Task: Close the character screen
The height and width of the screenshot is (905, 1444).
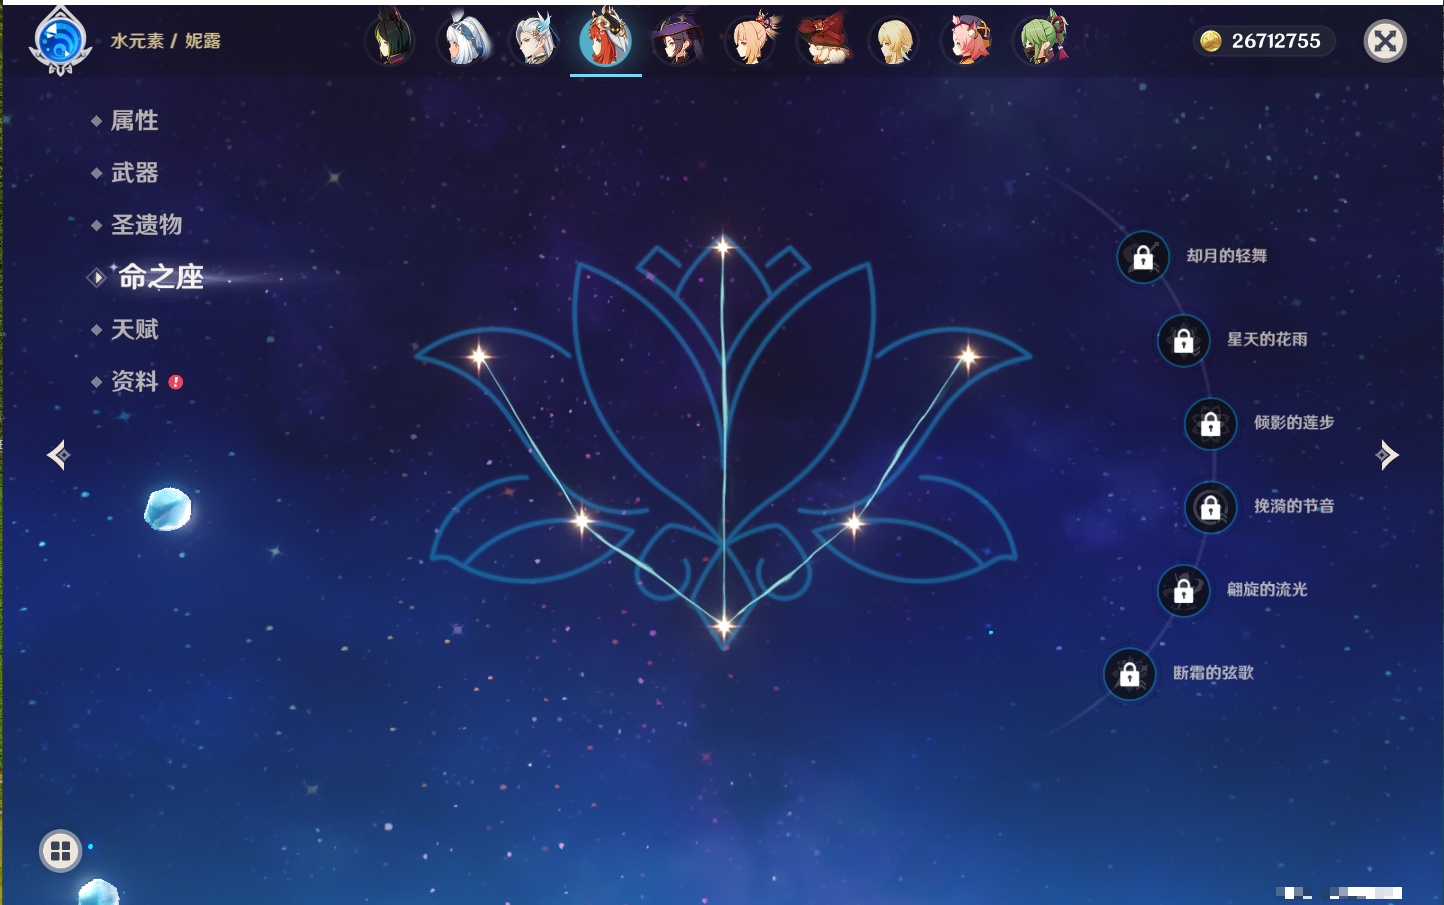Action: click(1386, 41)
